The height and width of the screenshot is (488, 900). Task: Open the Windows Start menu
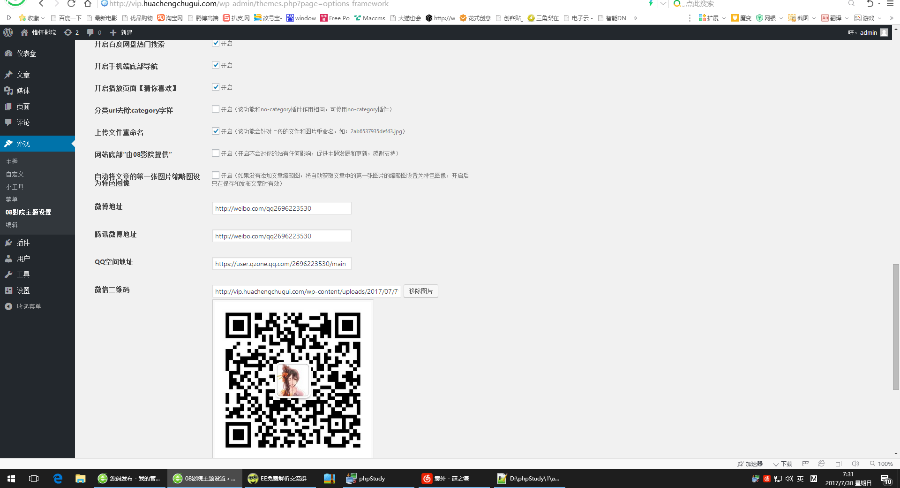click(11, 479)
